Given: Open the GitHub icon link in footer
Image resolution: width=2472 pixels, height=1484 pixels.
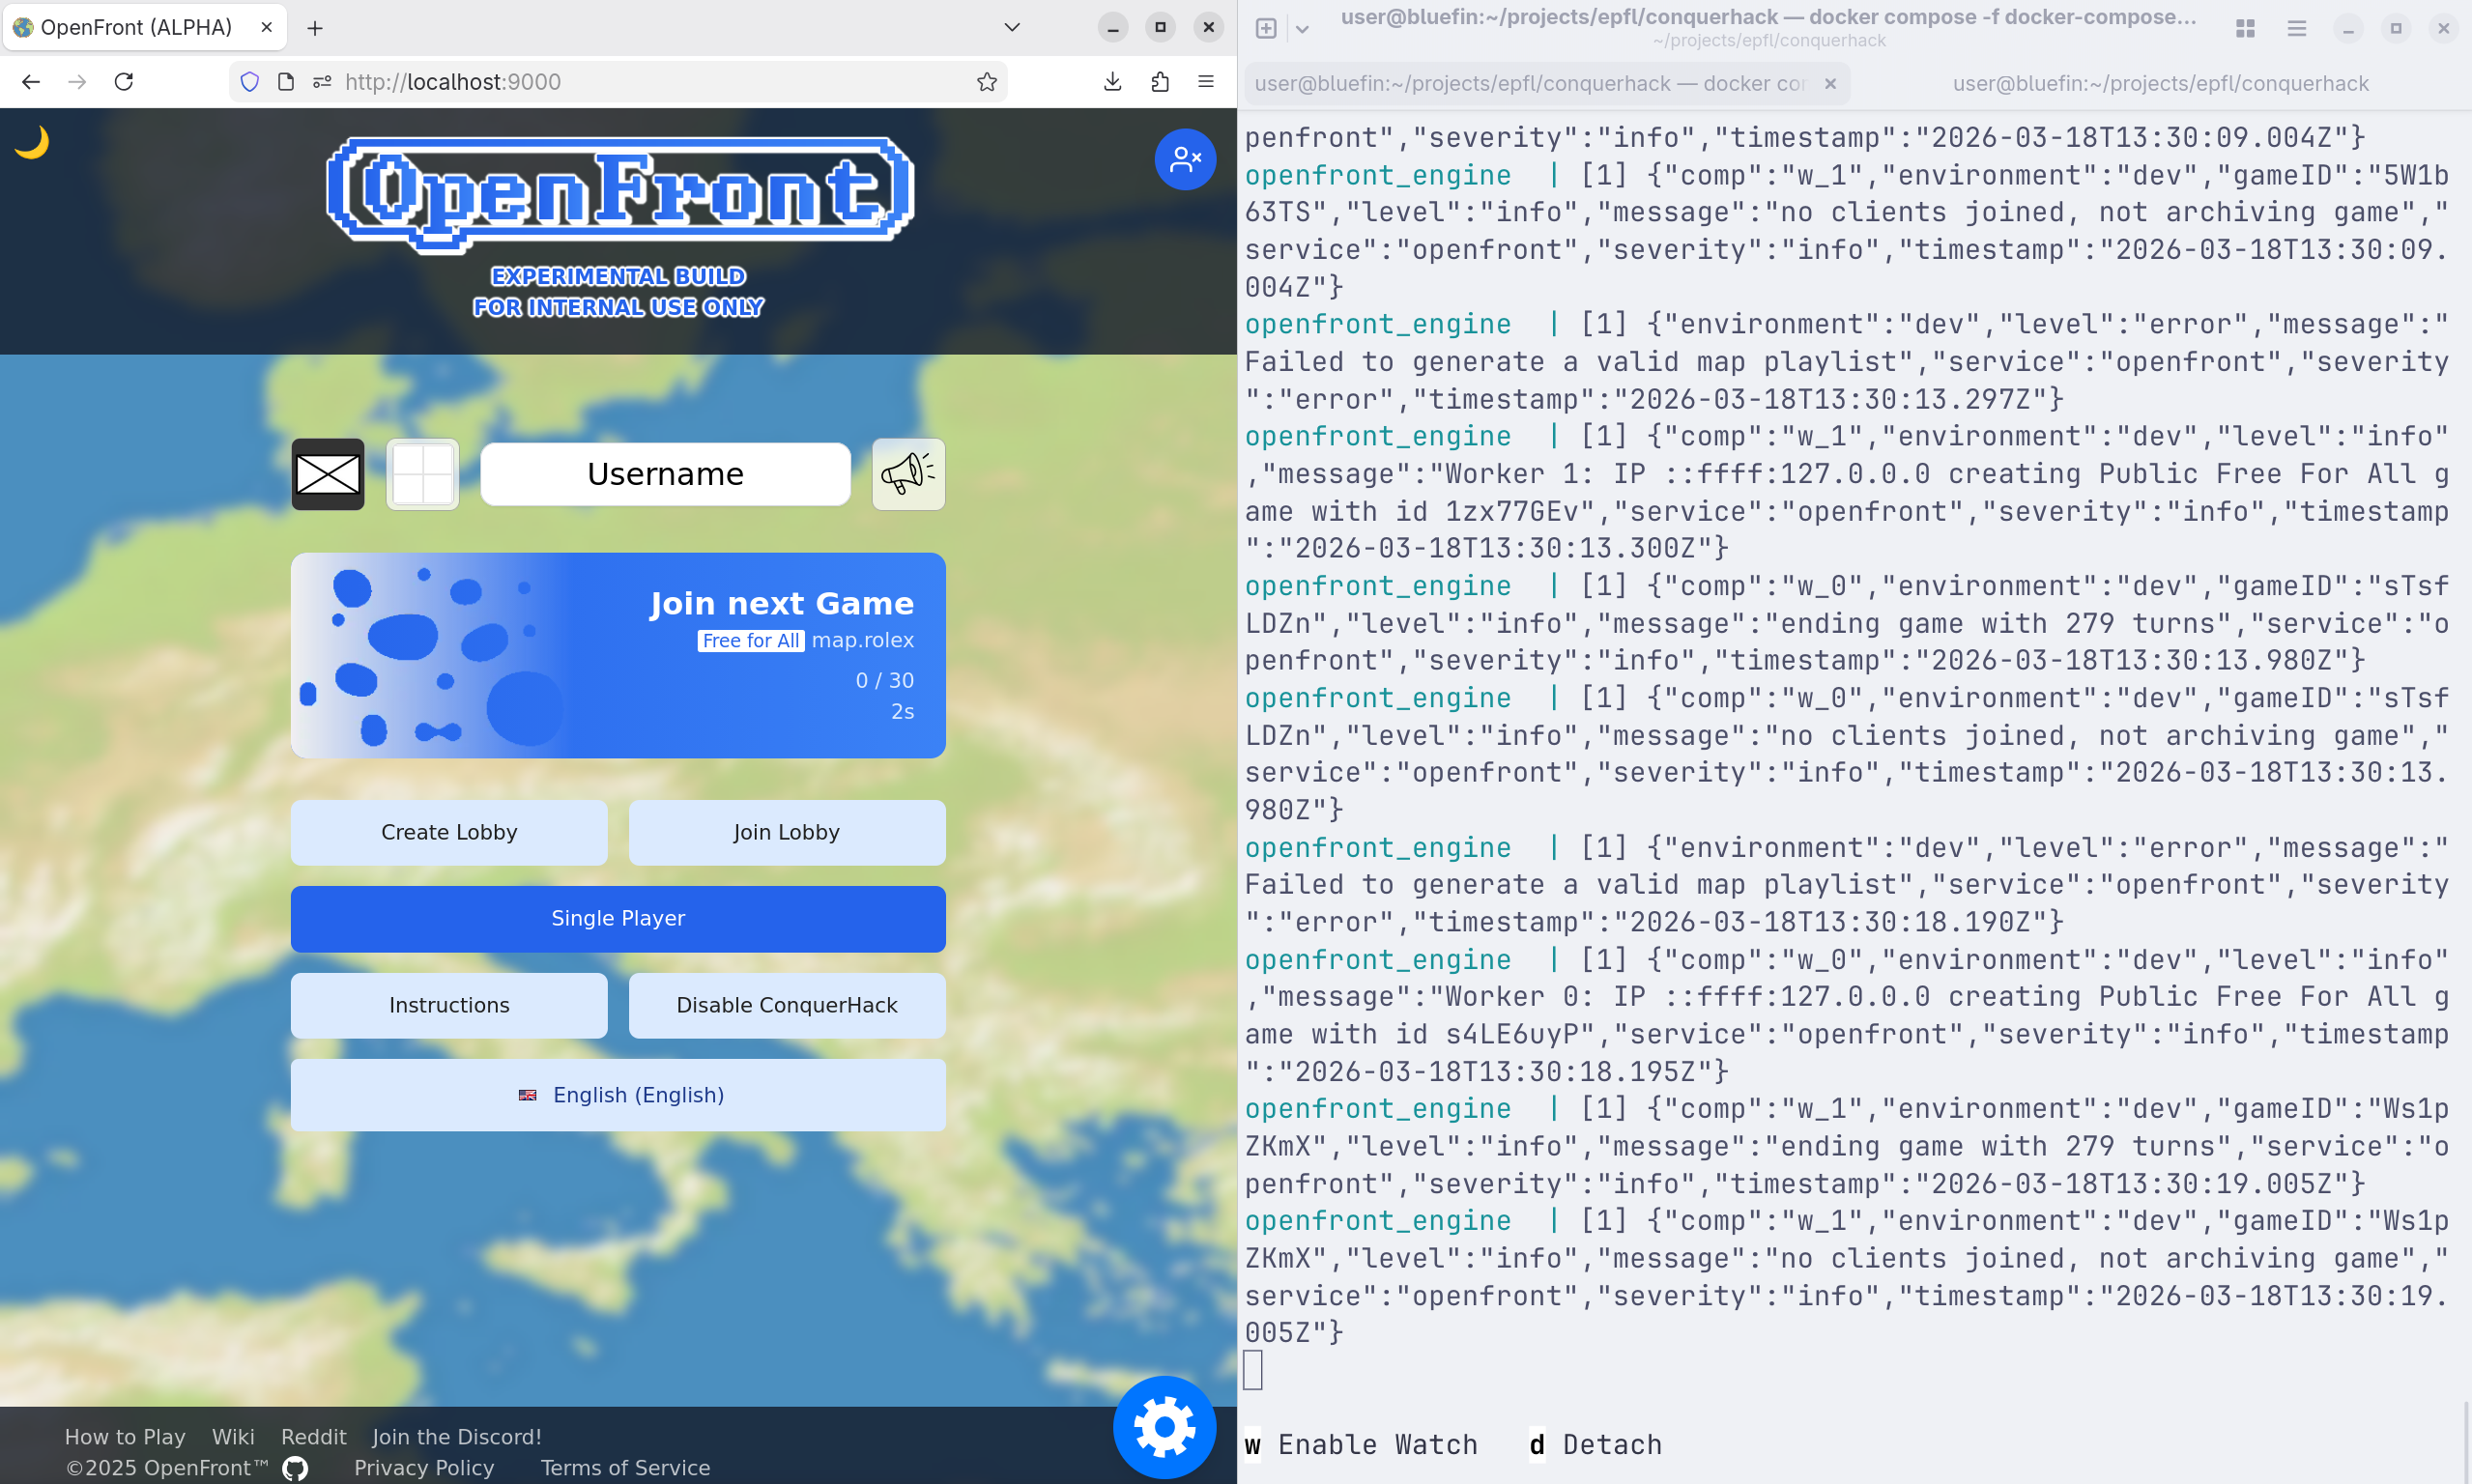Looking at the screenshot, I should (295, 1468).
